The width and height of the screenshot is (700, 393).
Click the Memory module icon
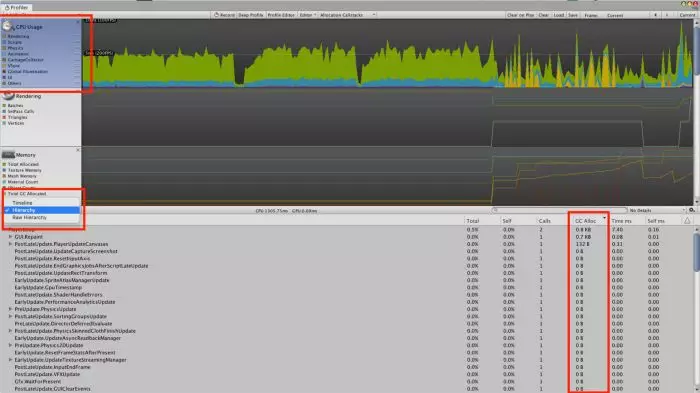(8, 155)
